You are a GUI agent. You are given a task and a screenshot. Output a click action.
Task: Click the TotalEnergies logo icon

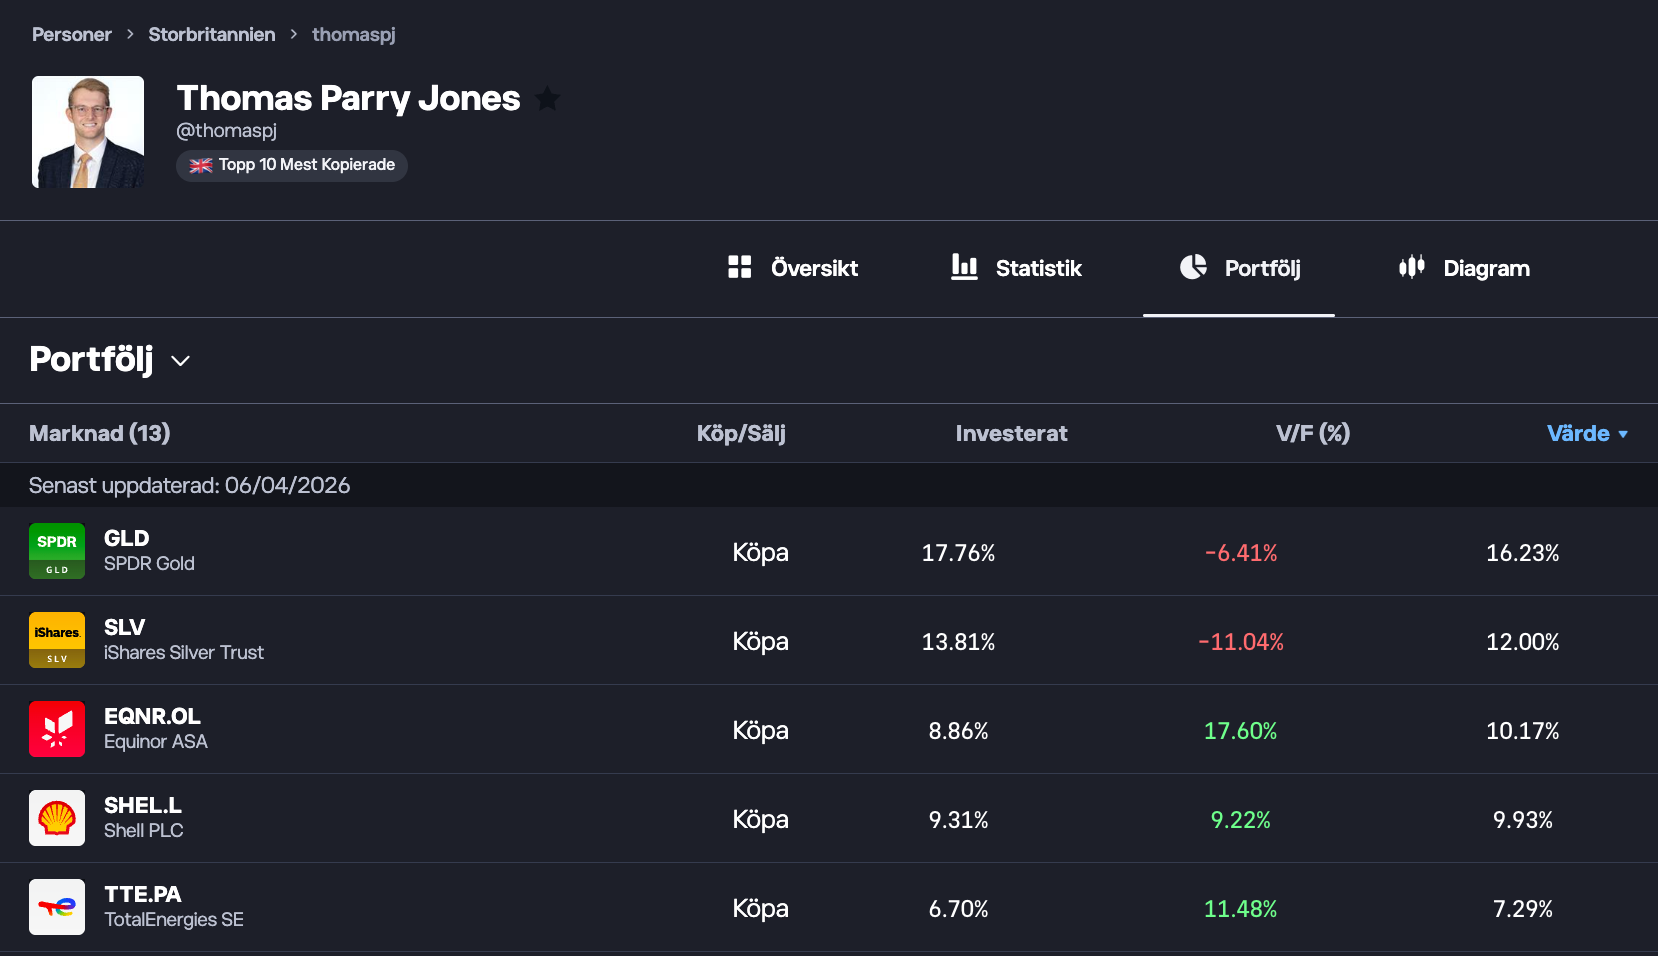[x=57, y=907]
